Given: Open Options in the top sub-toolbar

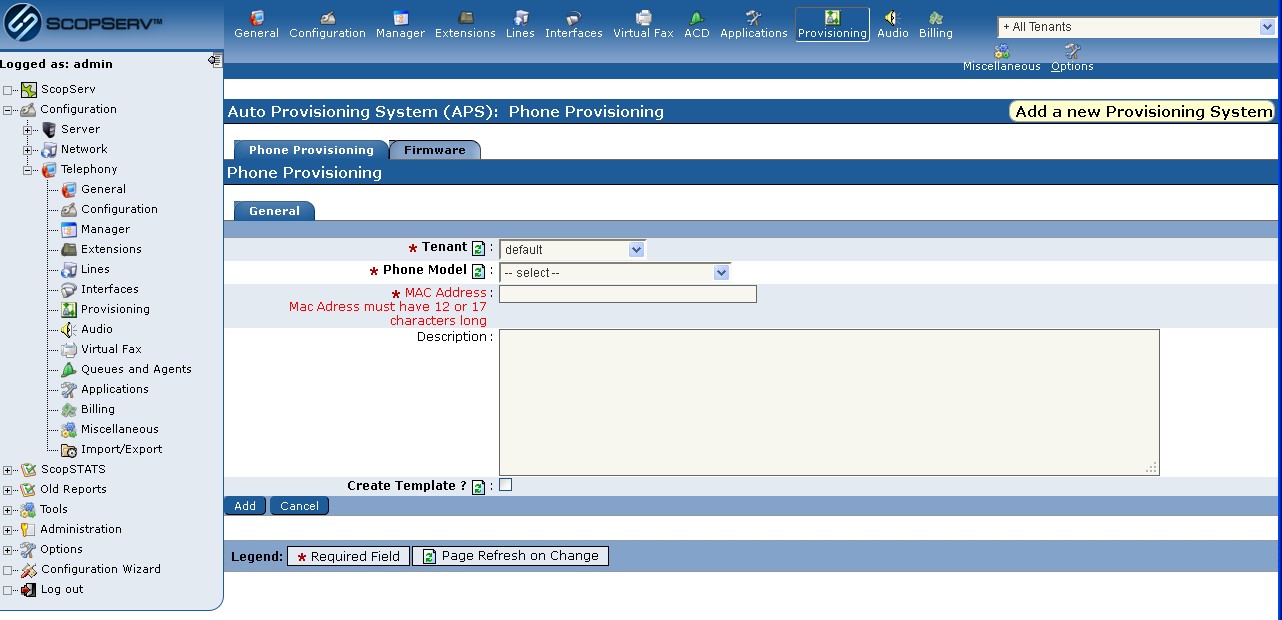Looking at the screenshot, I should pyautogui.click(x=1072, y=58).
